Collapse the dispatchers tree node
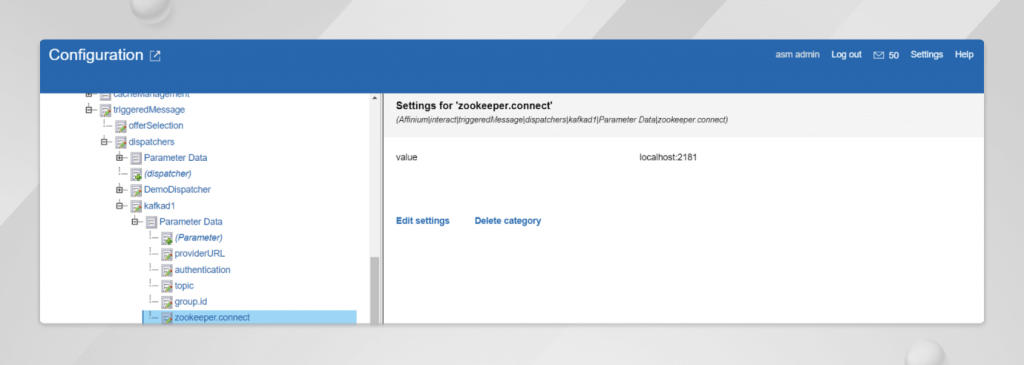 (x=104, y=142)
